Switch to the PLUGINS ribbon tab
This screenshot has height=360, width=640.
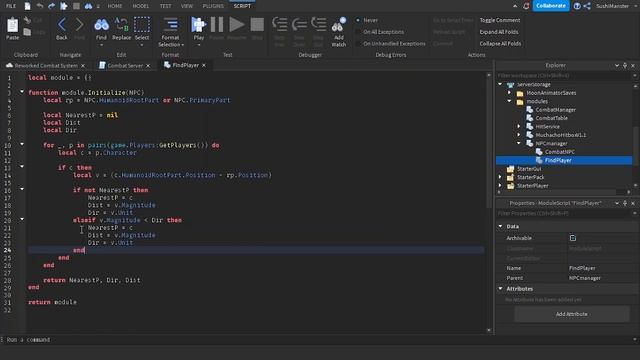[213, 6]
